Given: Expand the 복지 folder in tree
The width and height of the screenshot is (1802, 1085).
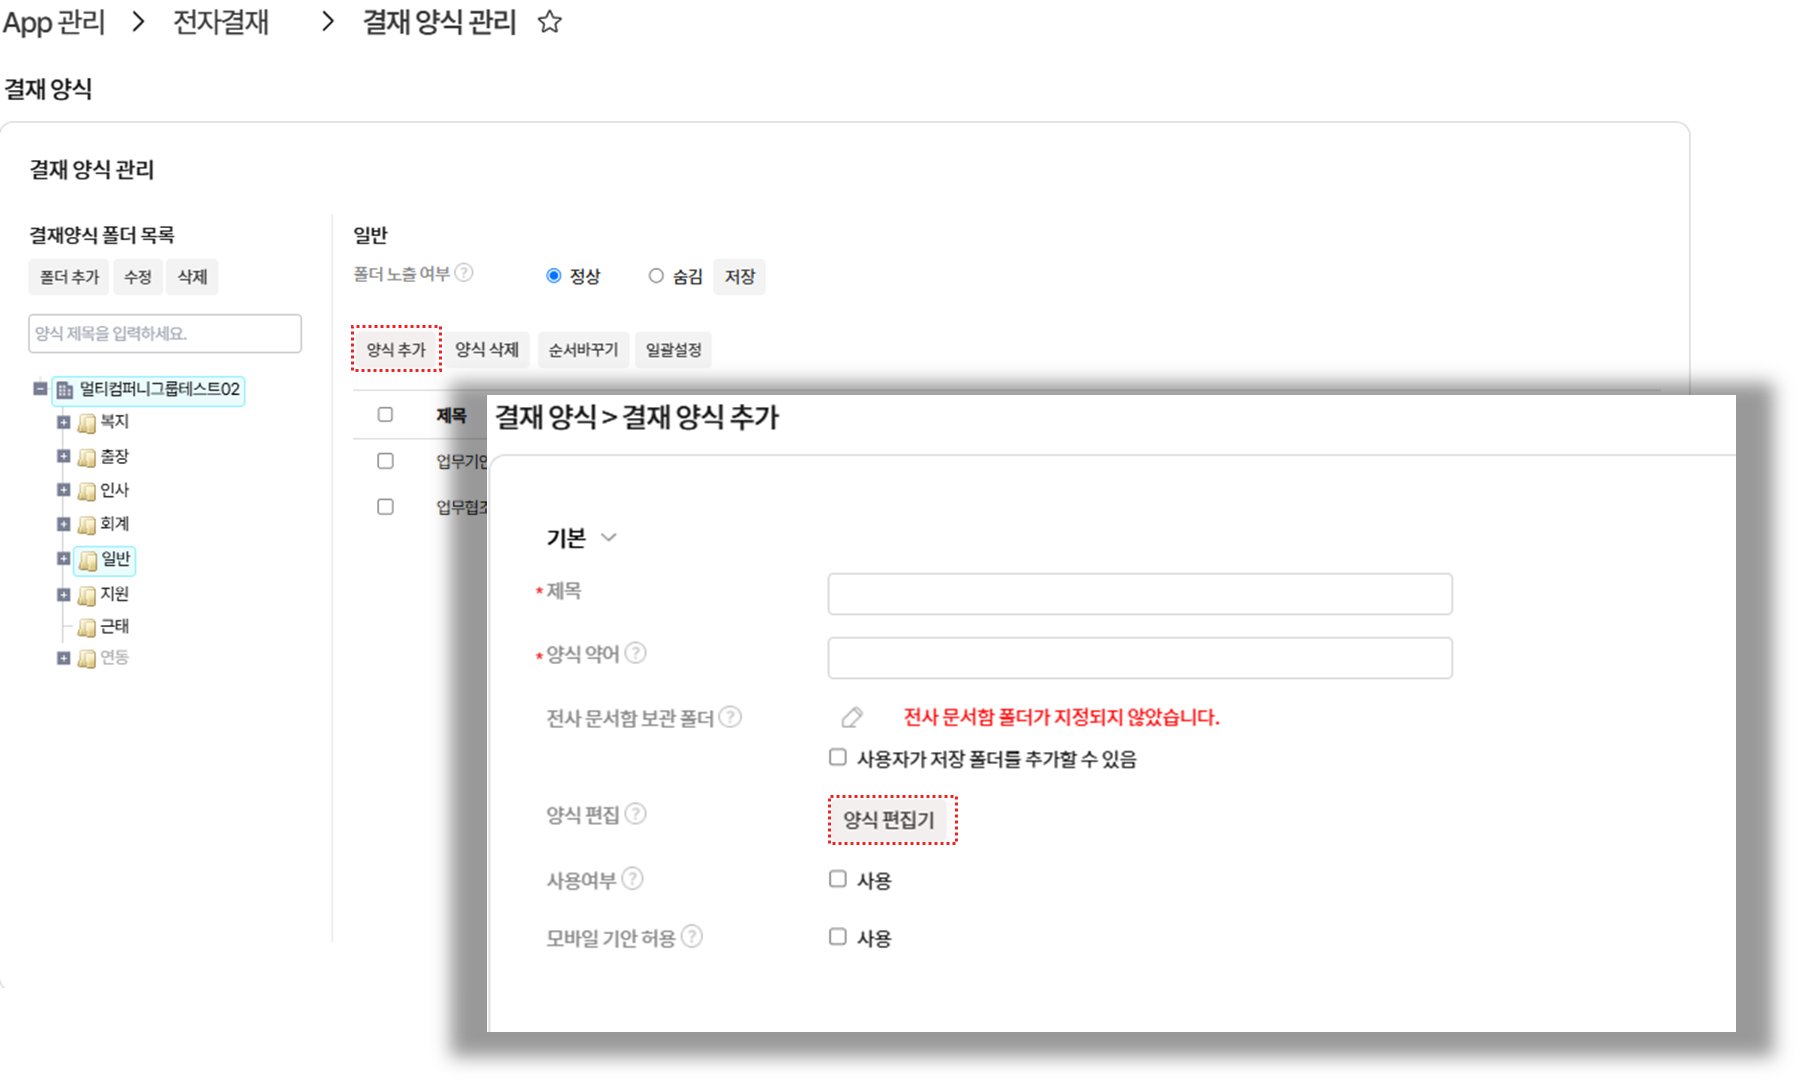Looking at the screenshot, I should (x=64, y=422).
